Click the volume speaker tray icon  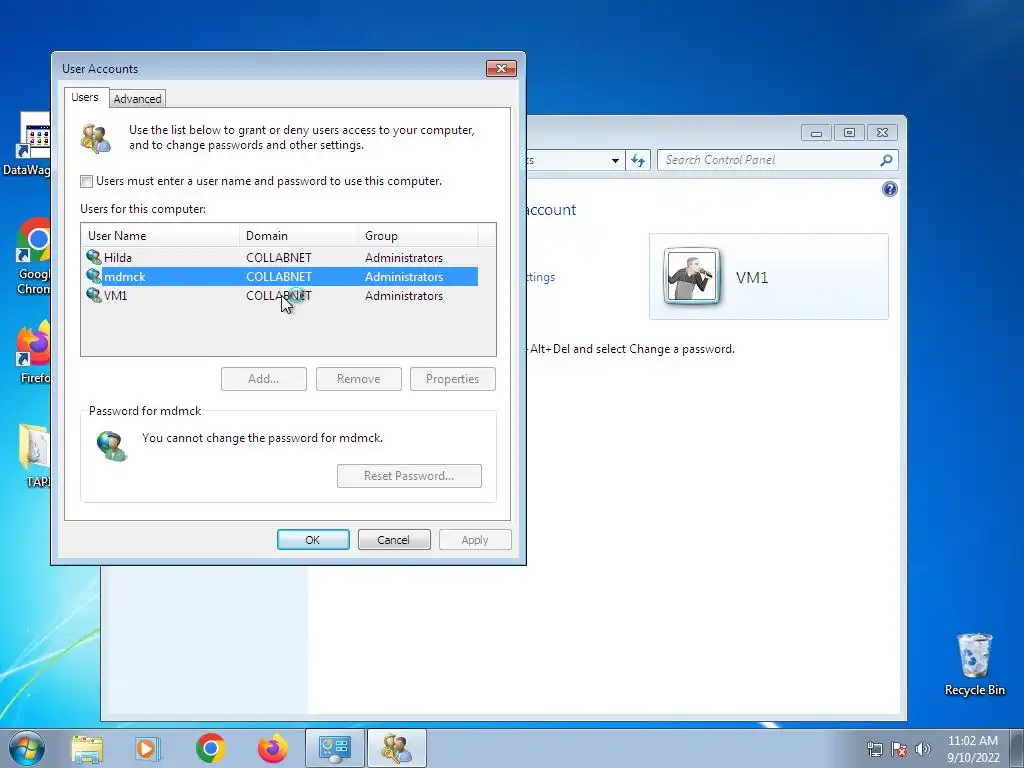(923, 749)
